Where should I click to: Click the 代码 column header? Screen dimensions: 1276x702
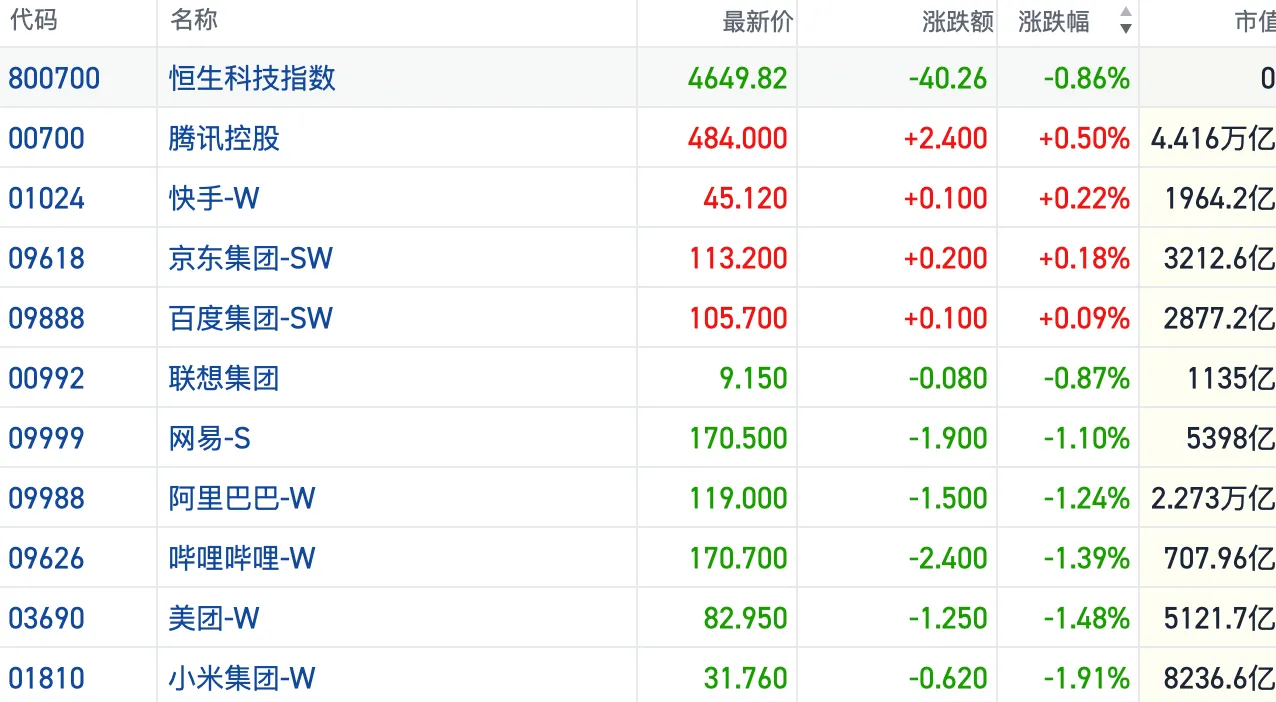(33, 20)
